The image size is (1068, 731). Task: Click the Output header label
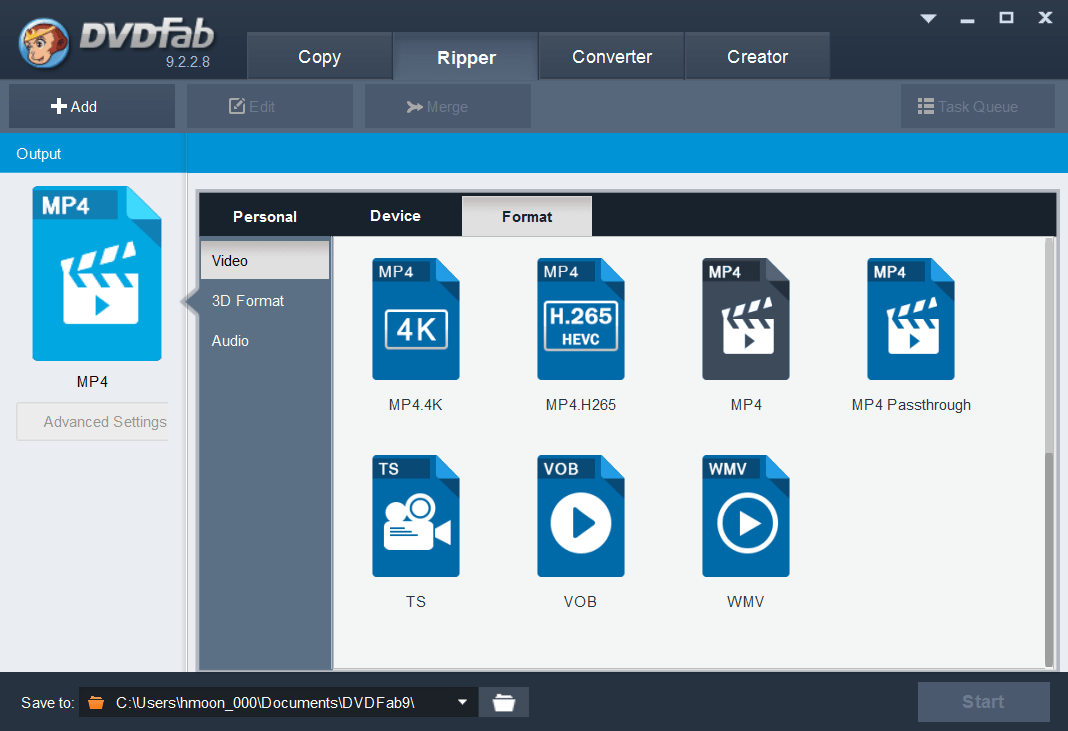pyautogui.click(x=39, y=154)
